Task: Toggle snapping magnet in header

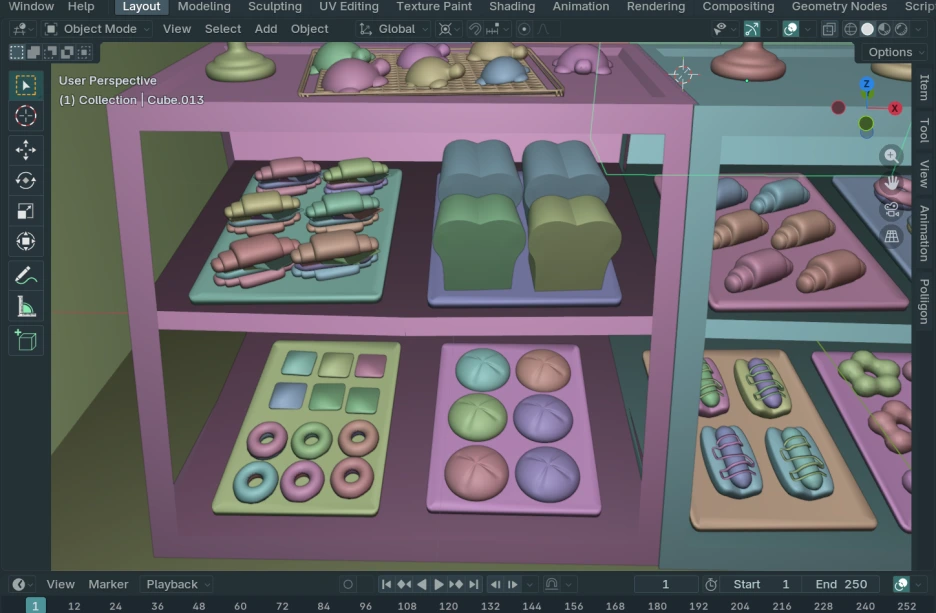Action: (475, 29)
